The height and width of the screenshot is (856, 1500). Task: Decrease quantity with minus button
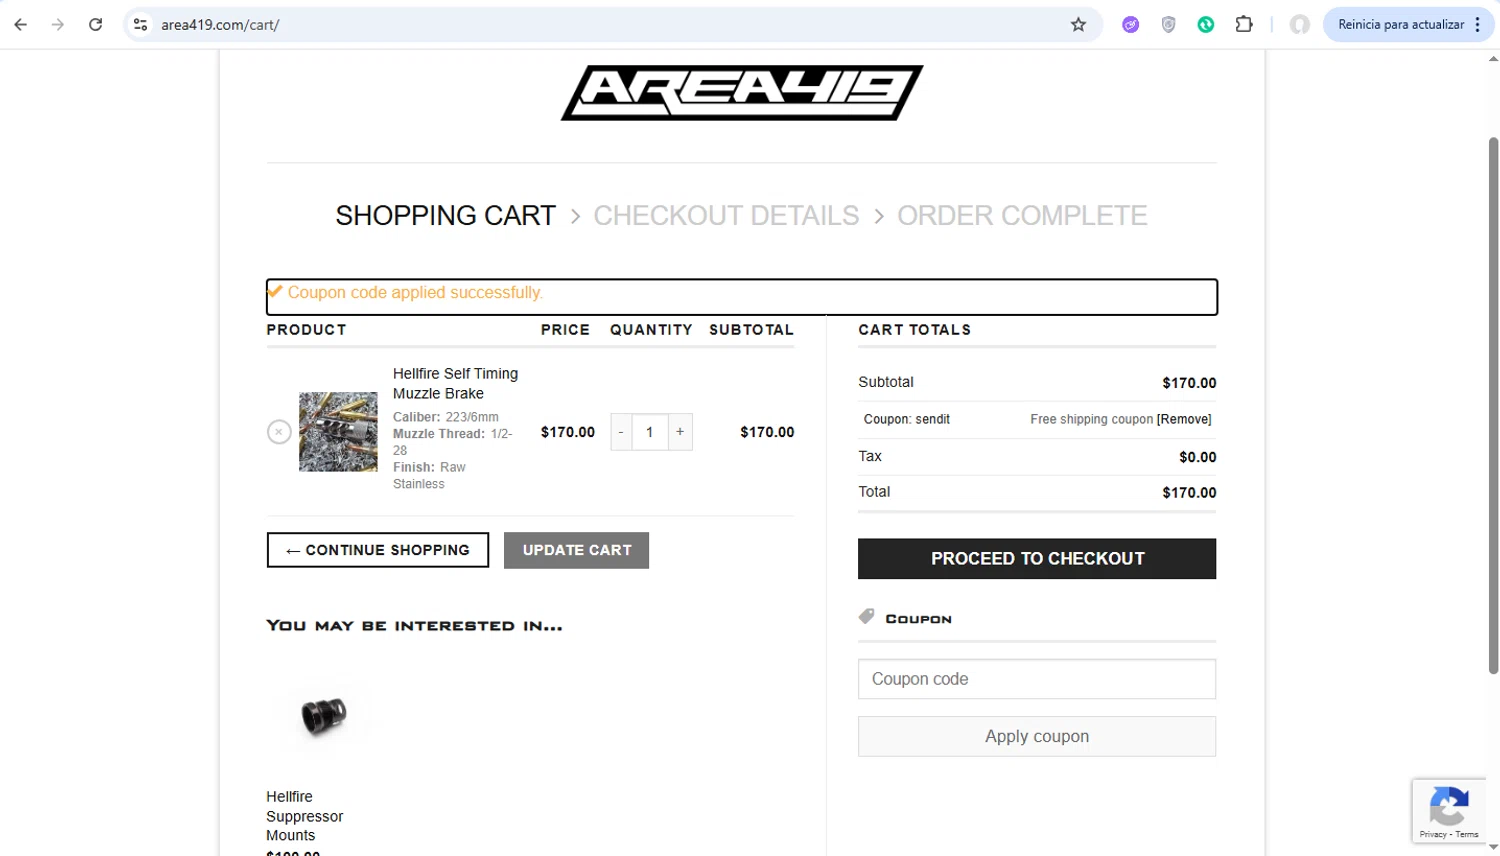click(x=621, y=432)
